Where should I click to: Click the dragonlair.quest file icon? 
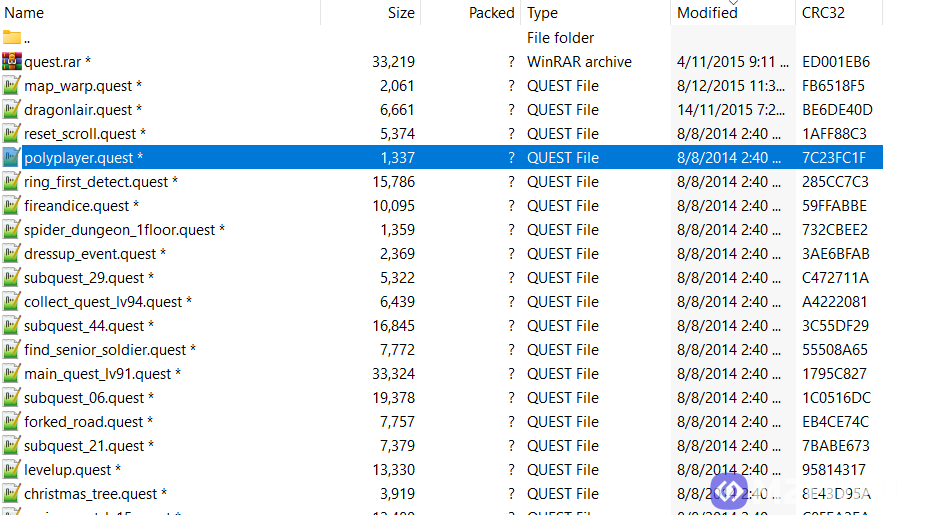click(12, 110)
